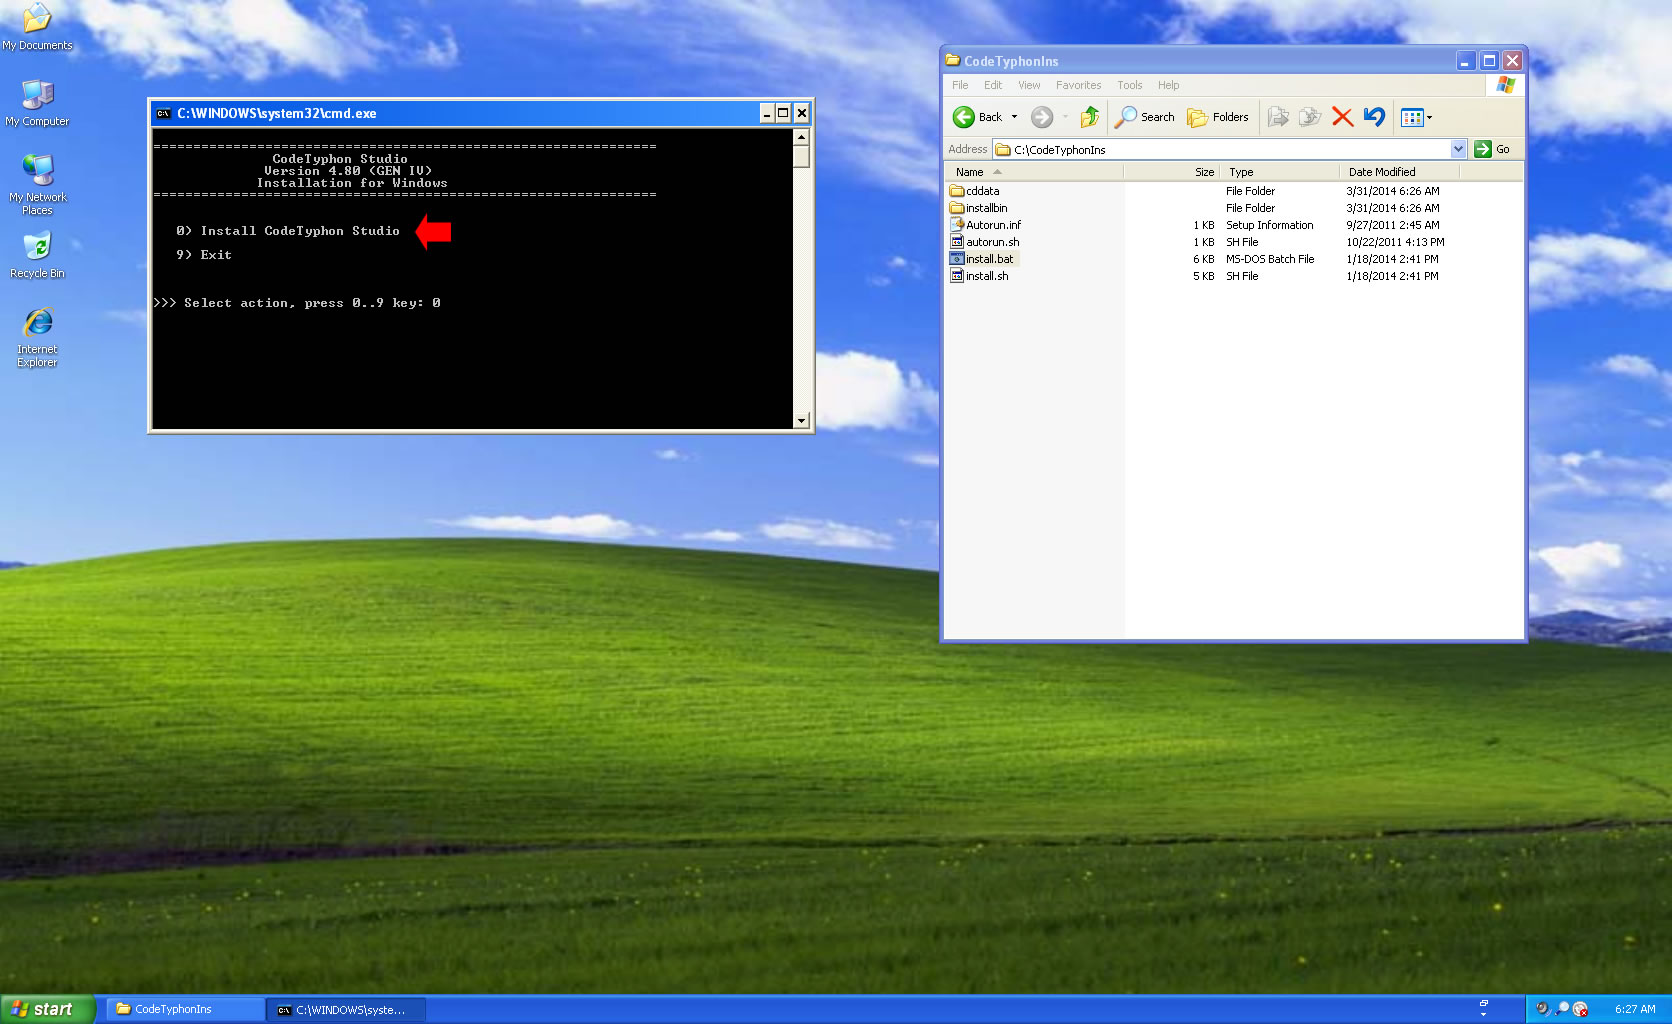This screenshot has width=1672, height=1024.
Task: Select the cddata folder
Action: (974, 191)
